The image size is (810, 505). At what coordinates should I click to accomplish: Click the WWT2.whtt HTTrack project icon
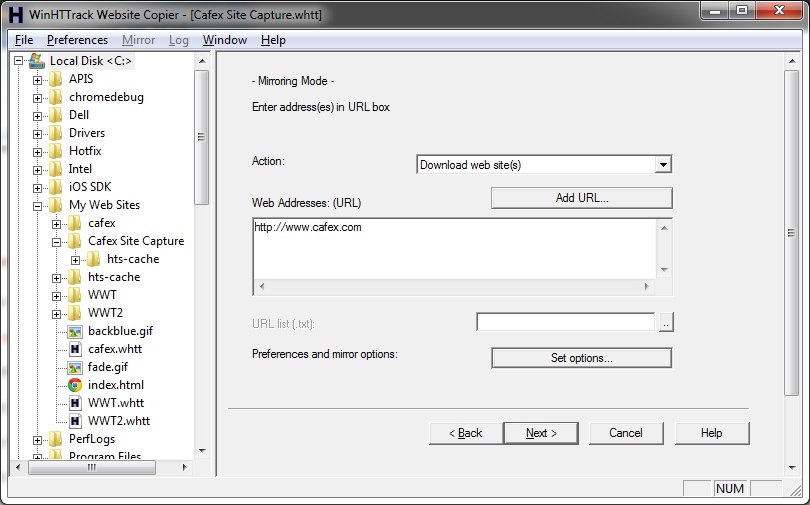tap(75, 421)
